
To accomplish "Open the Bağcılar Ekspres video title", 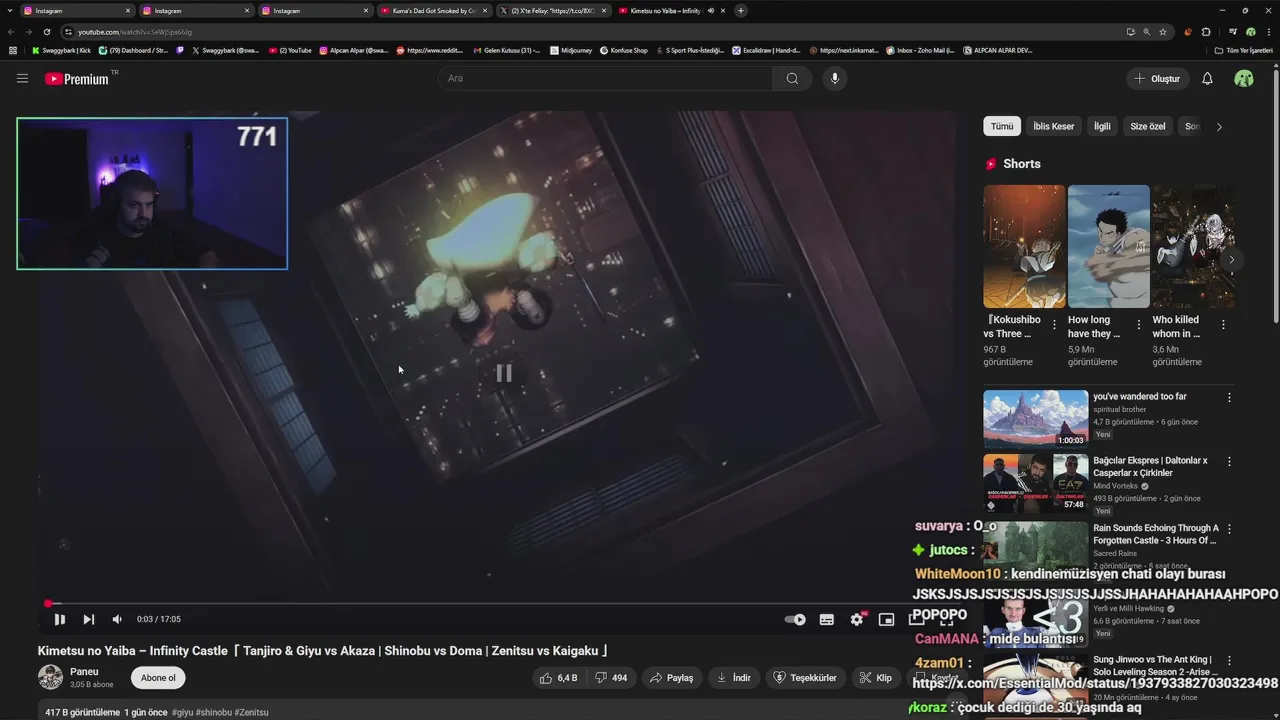I will pos(1150,467).
